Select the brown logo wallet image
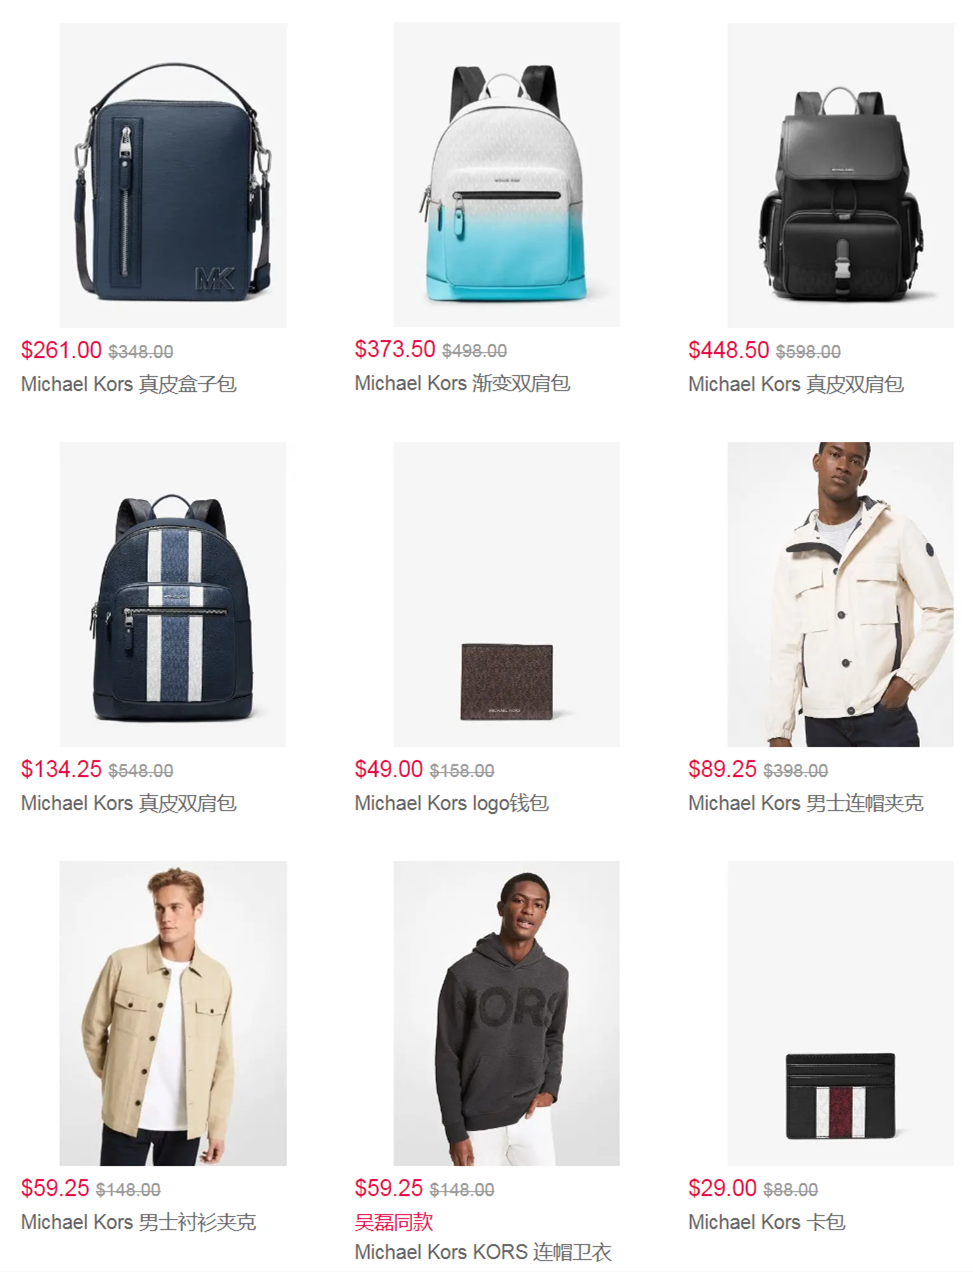The height and width of the screenshot is (1272, 973). (506, 594)
